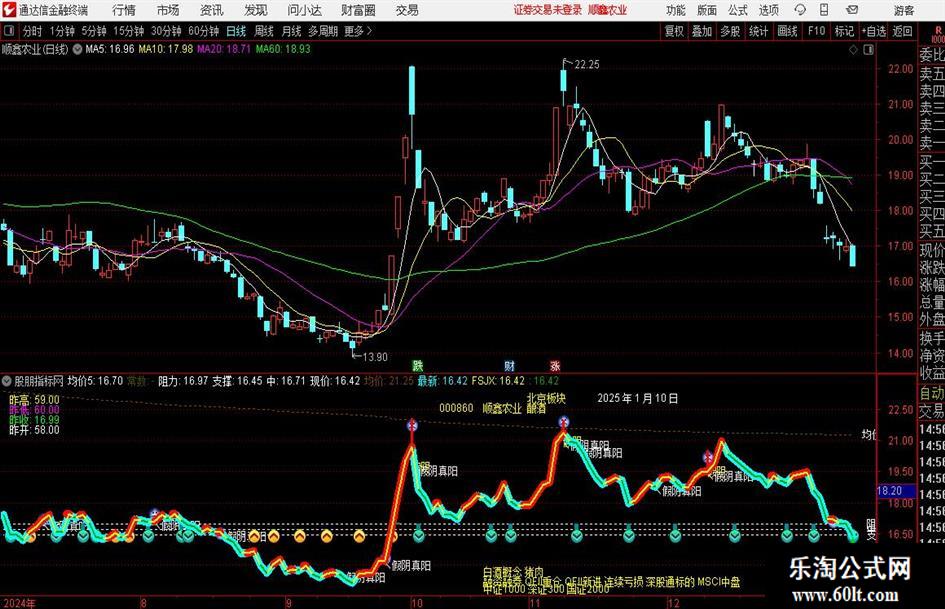Screen dimensions: 945x609
Task: Open the mail envelope icon
Action: pyautogui.click(x=852, y=10)
